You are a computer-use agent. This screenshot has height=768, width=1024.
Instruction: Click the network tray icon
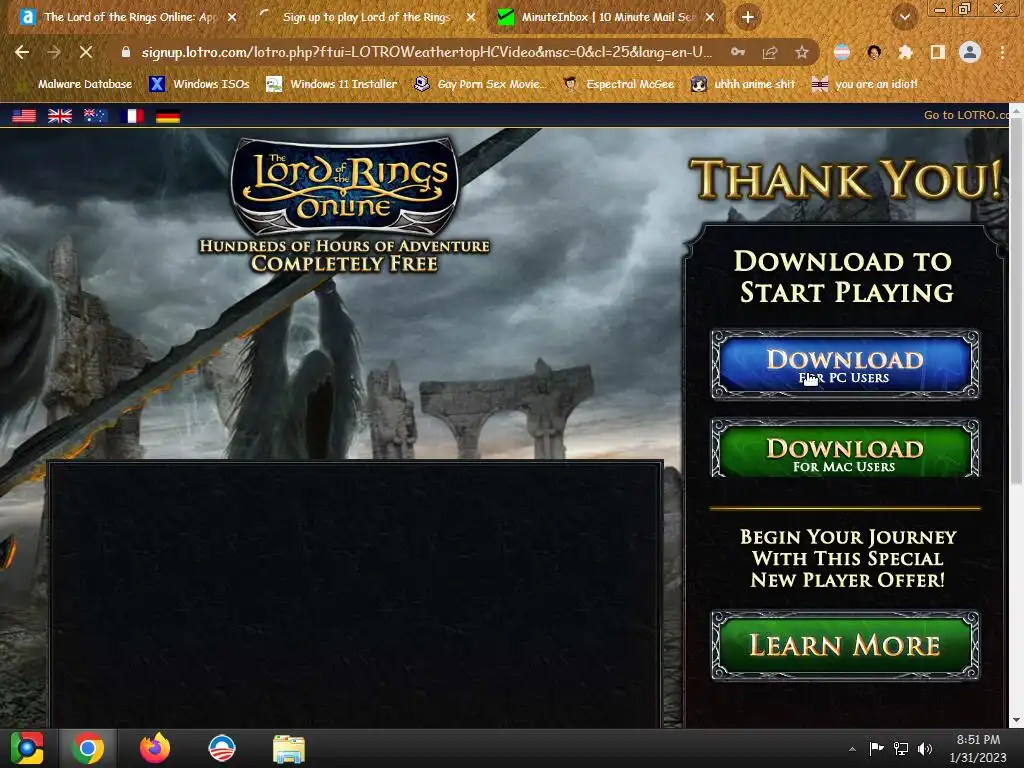click(x=901, y=748)
